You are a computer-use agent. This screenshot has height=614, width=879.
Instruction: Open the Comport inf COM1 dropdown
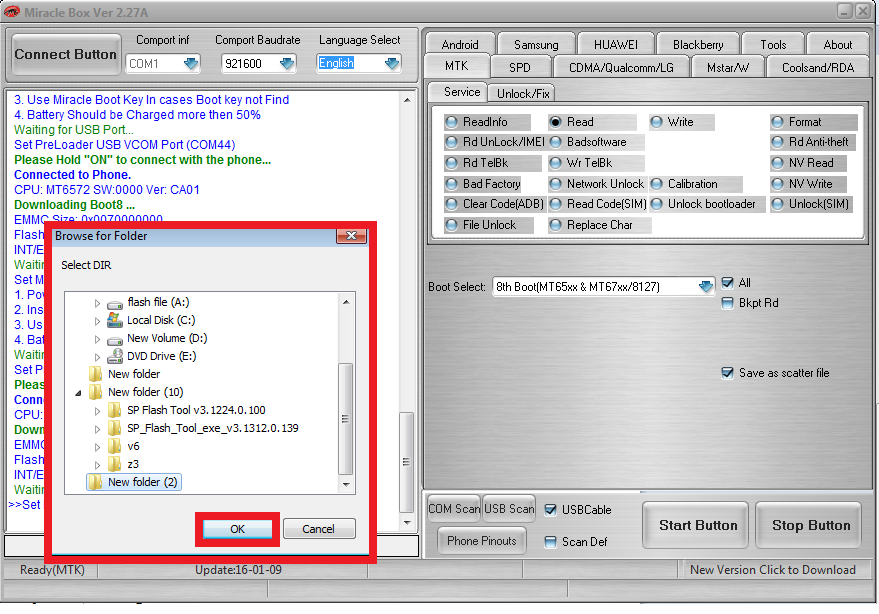(x=191, y=63)
